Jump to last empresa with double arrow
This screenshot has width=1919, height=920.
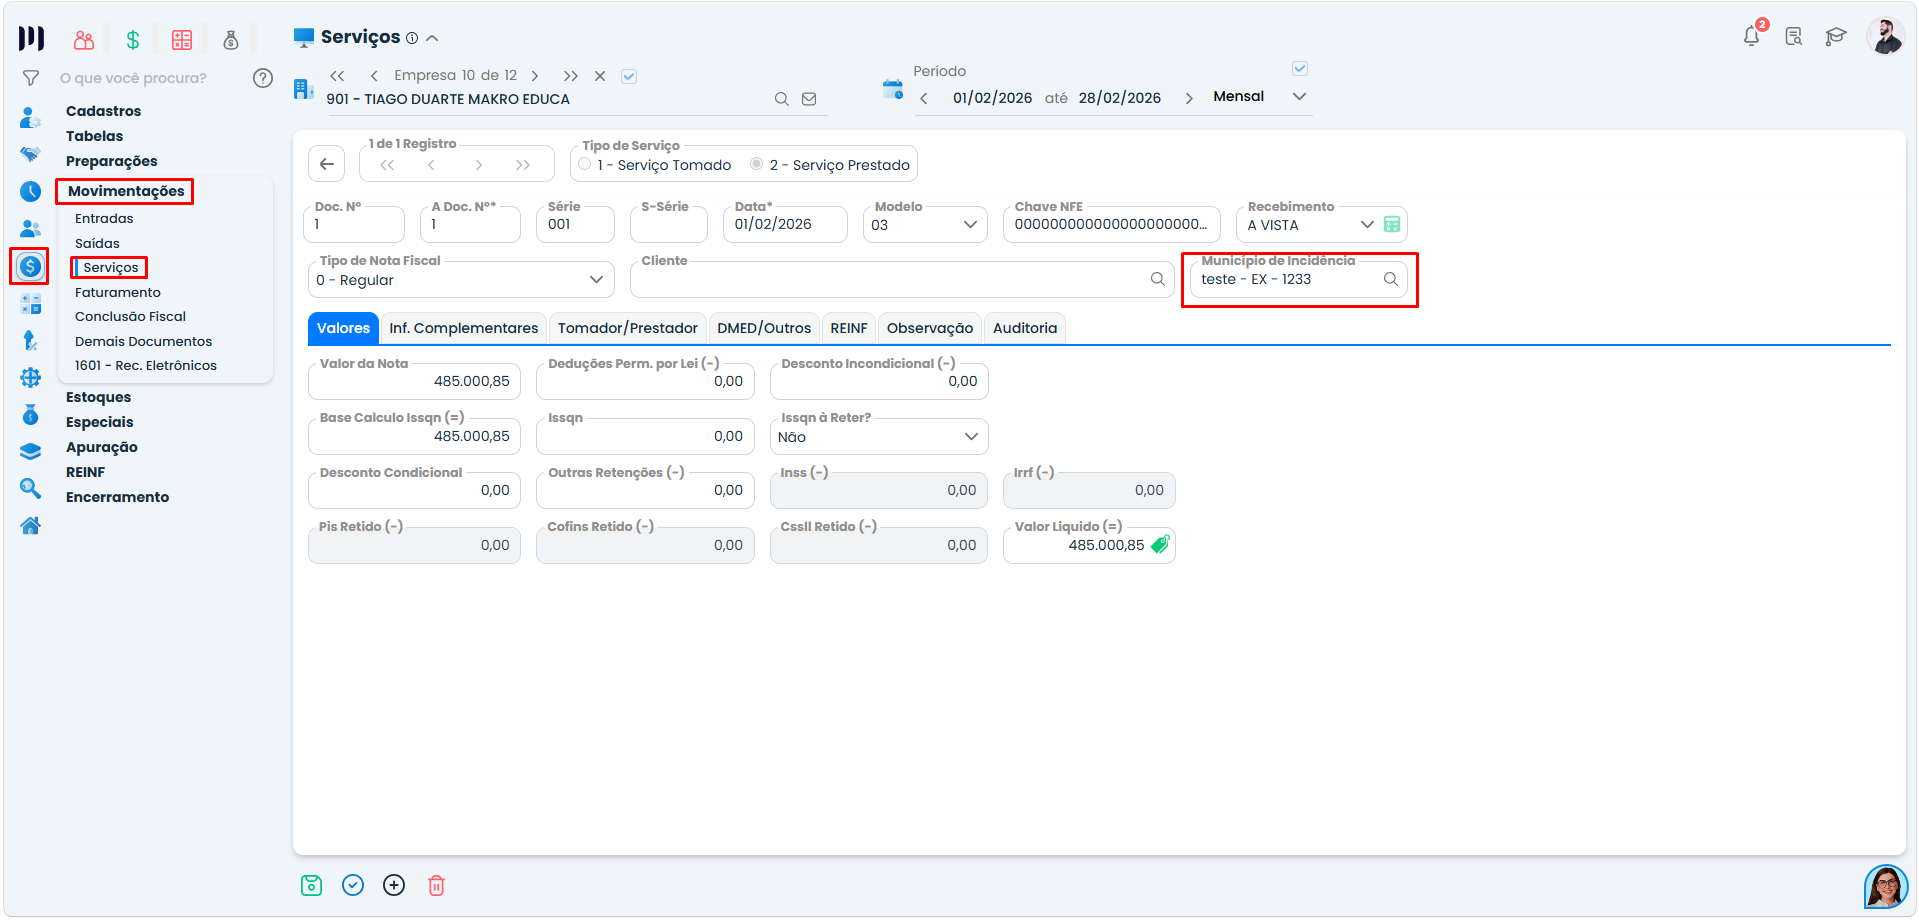pyautogui.click(x=570, y=76)
